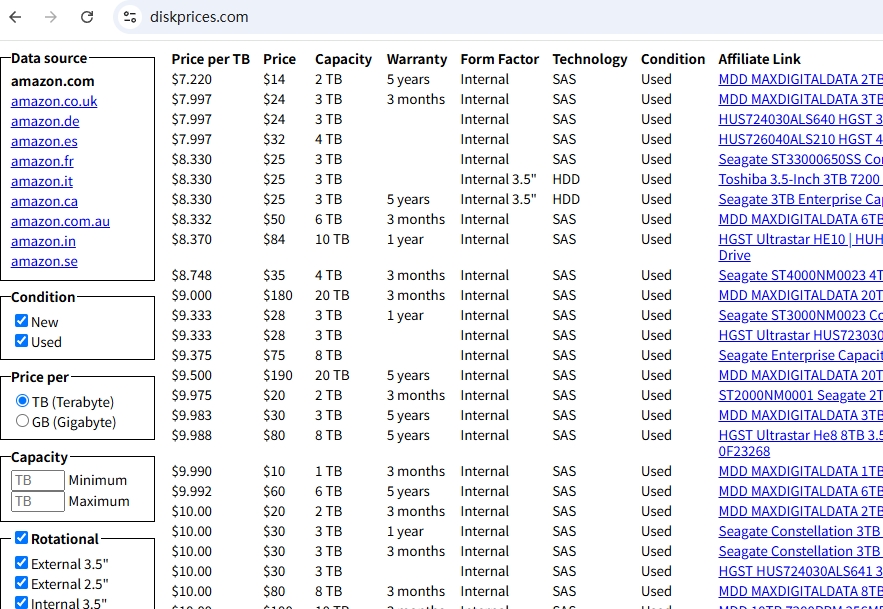Open HUS726040ALS210 HGST link
883x609 pixels.
pos(800,139)
